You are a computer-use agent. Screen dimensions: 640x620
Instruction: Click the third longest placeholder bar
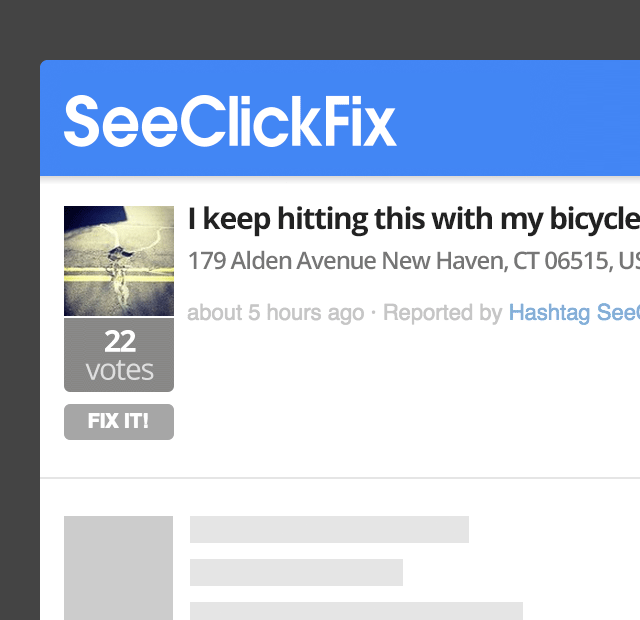356,611
